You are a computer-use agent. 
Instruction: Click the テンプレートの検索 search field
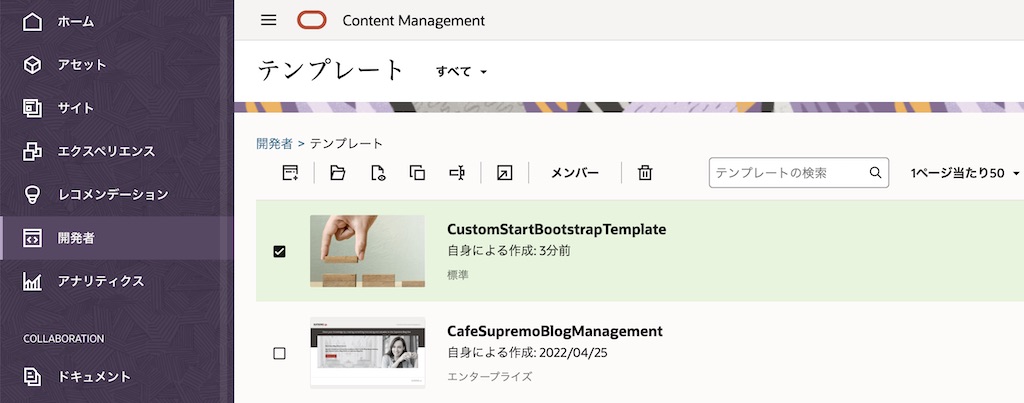(788, 173)
